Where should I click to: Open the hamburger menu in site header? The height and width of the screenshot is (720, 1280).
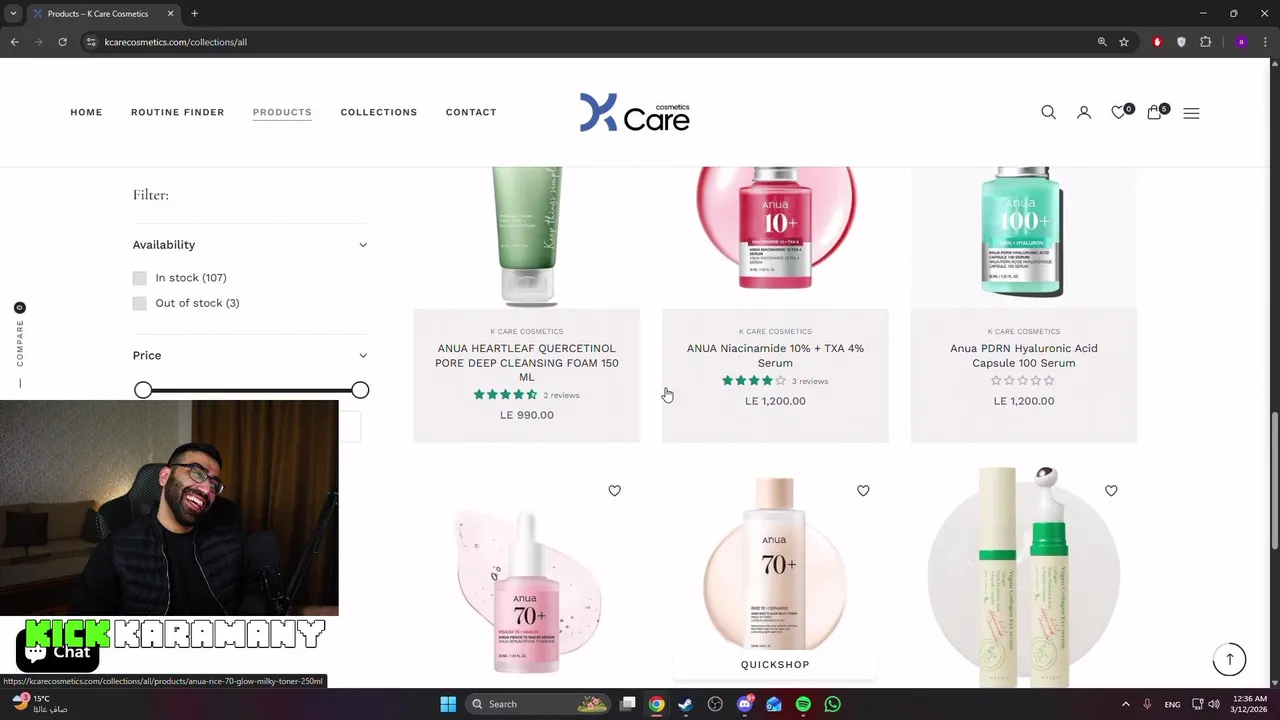pos(1191,113)
